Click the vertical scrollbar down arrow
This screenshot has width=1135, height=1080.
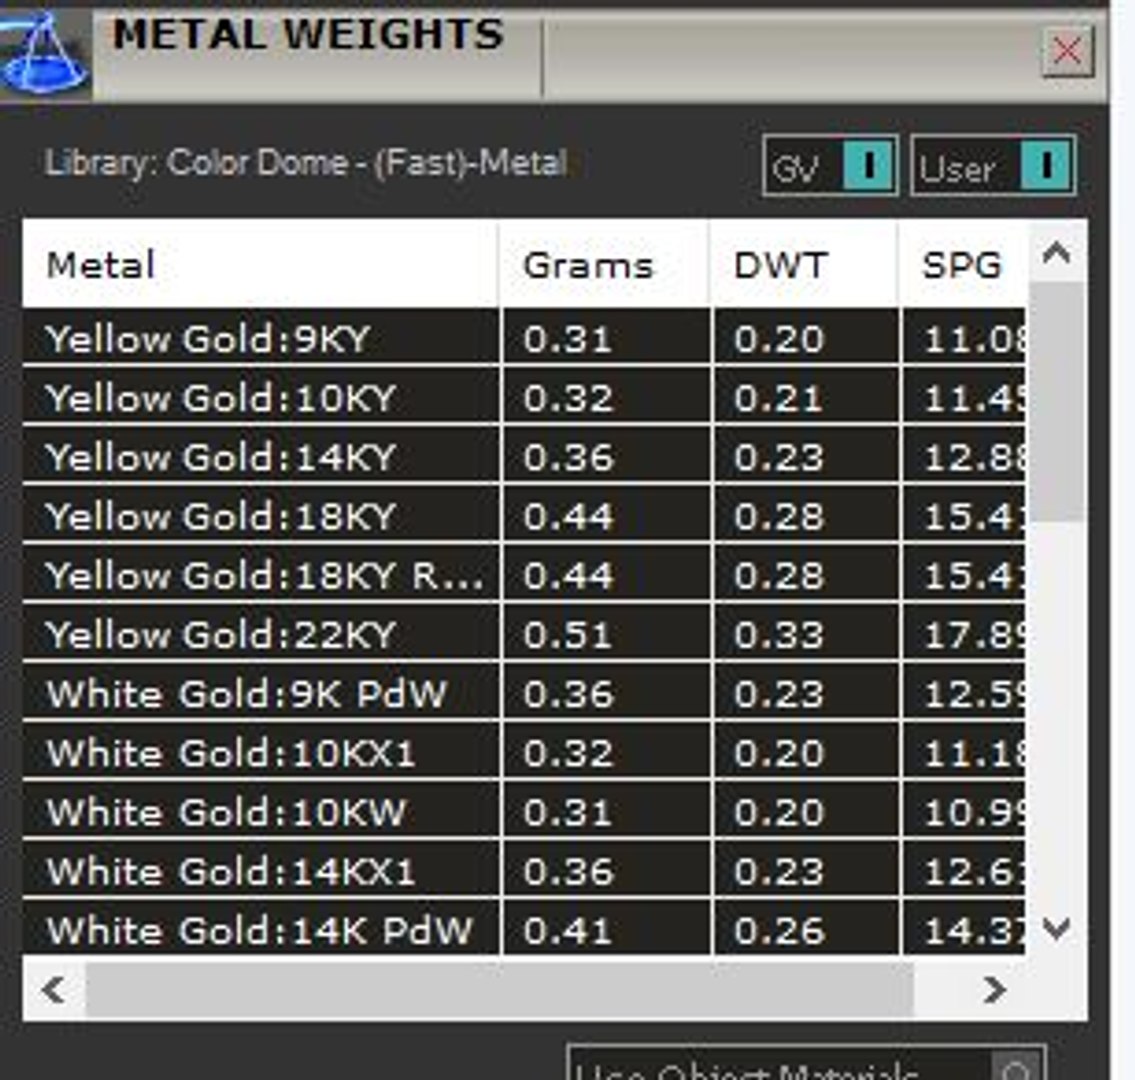pos(1056,927)
